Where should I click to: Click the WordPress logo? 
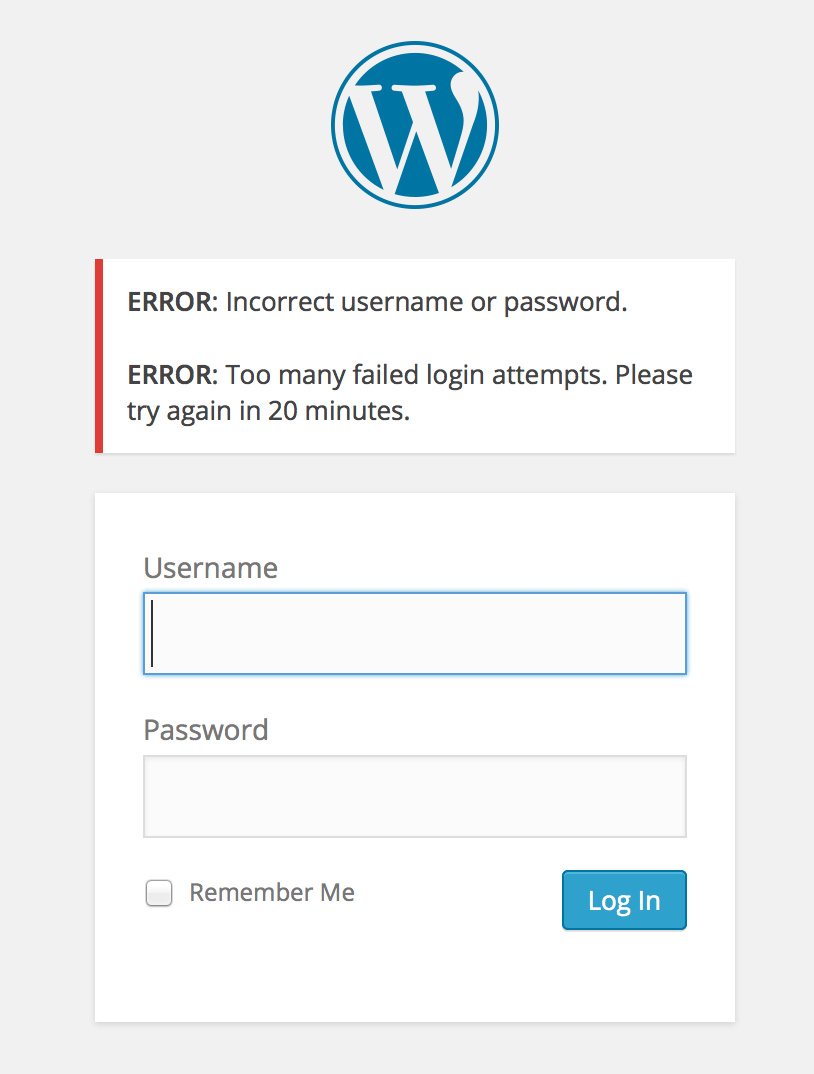point(415,125)
